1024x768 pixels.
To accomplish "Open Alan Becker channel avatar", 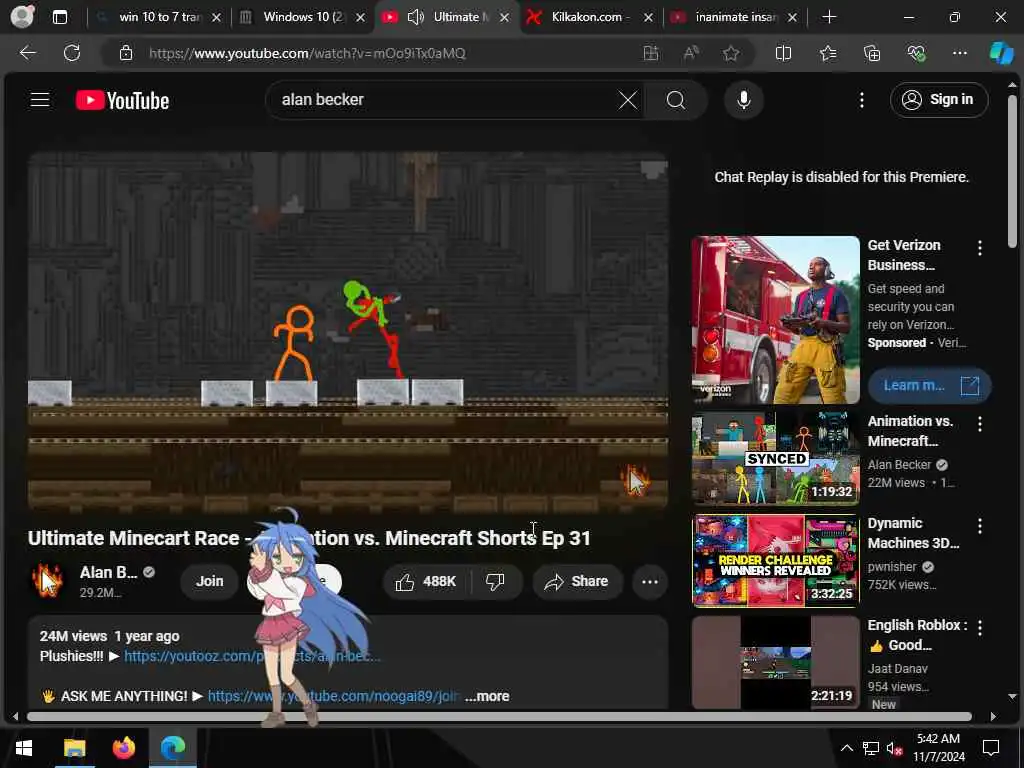I will point(47,580).
